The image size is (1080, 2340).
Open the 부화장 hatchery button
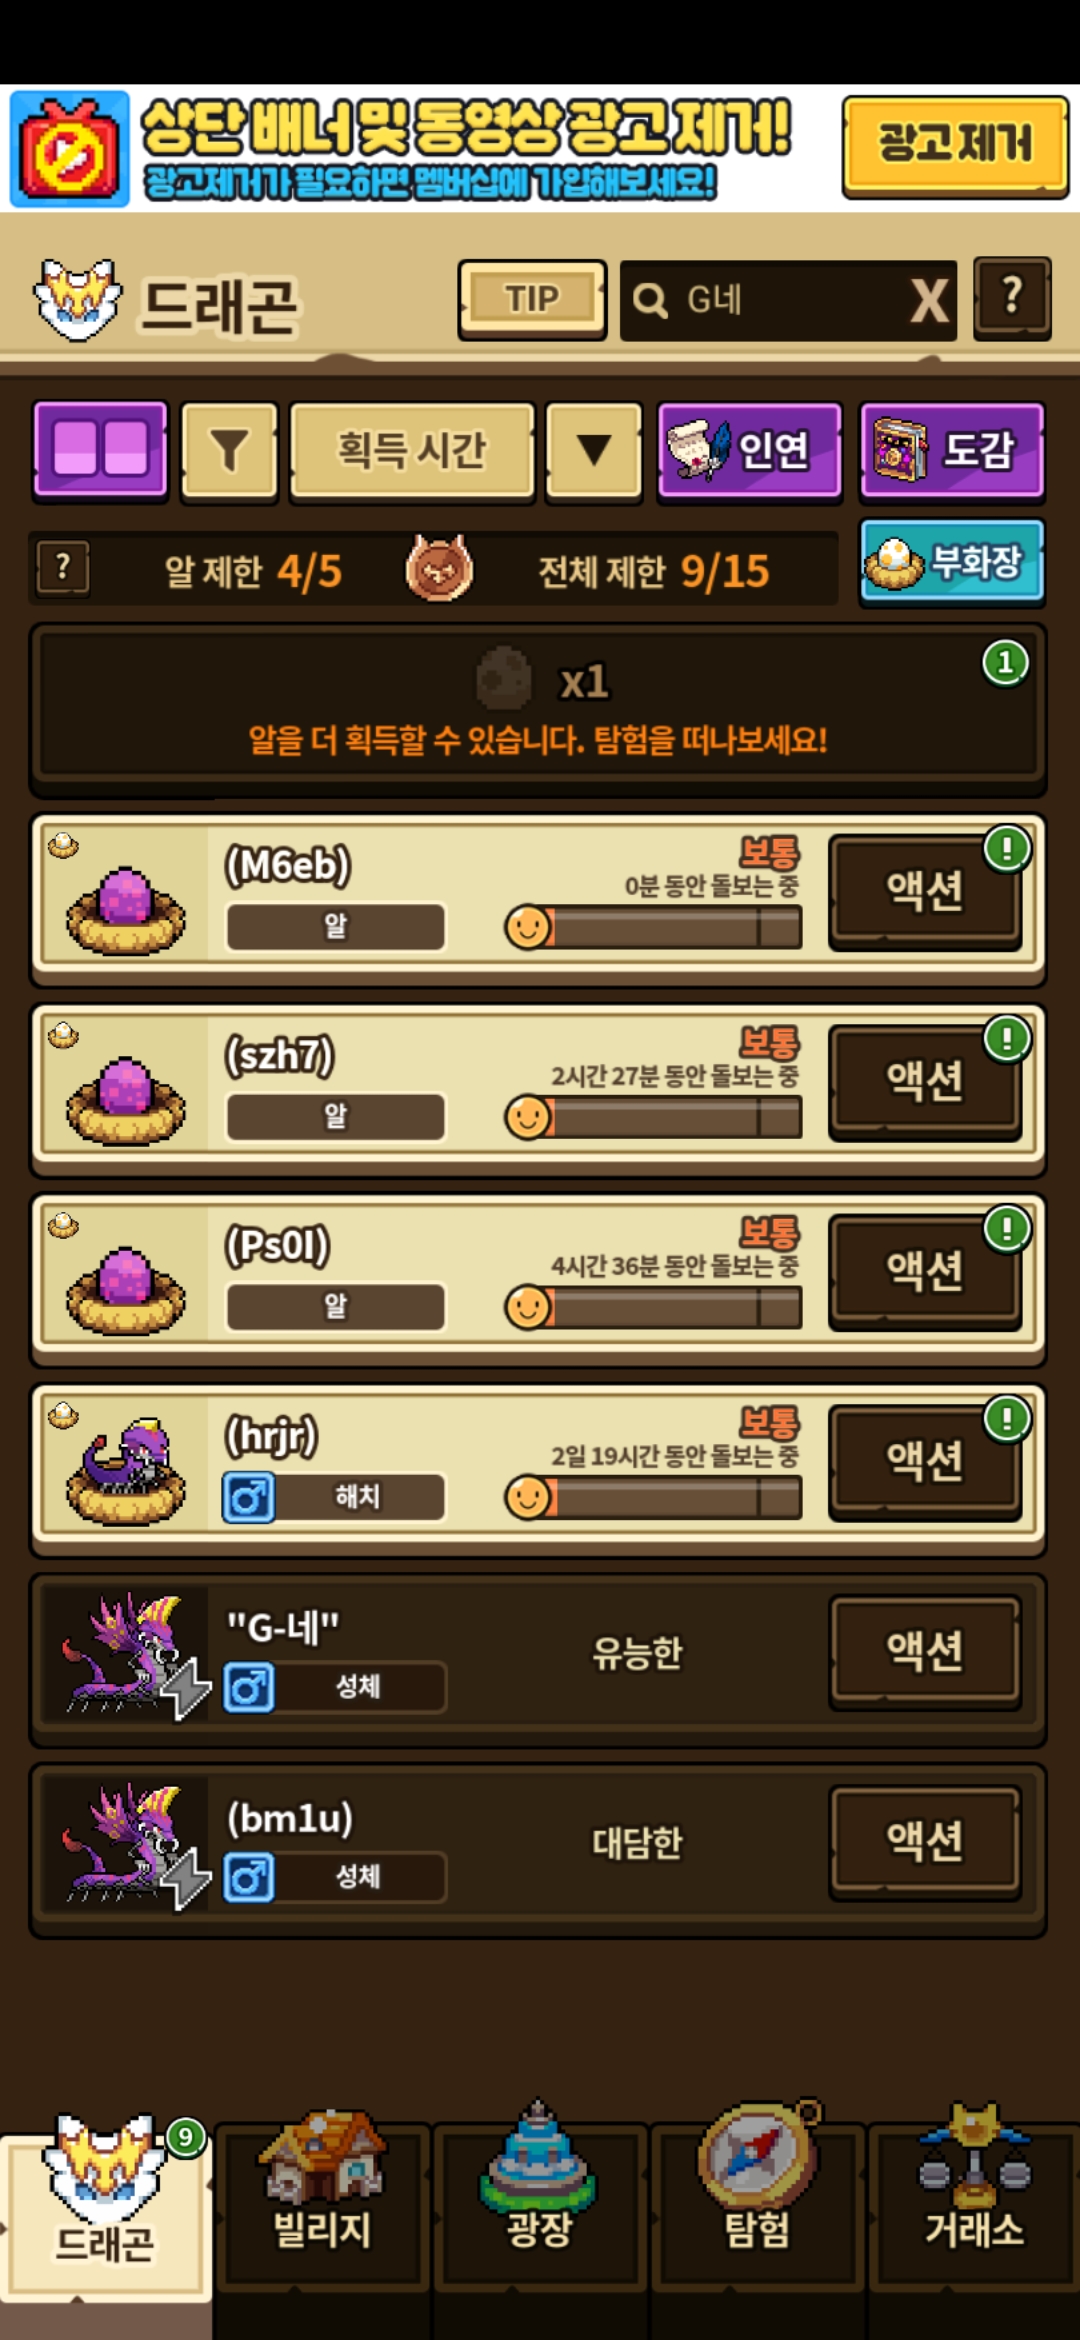click(952, 562)
